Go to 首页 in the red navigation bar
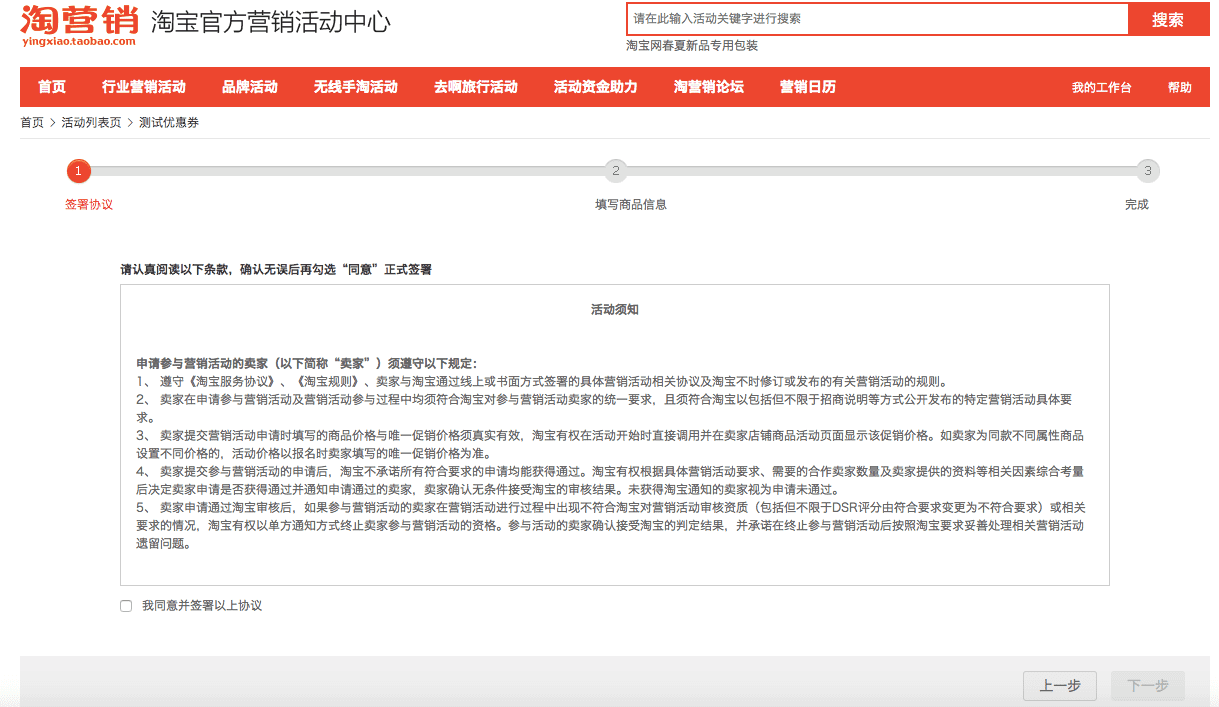This screenshot has height=707, width=1219. coord(52,87)
